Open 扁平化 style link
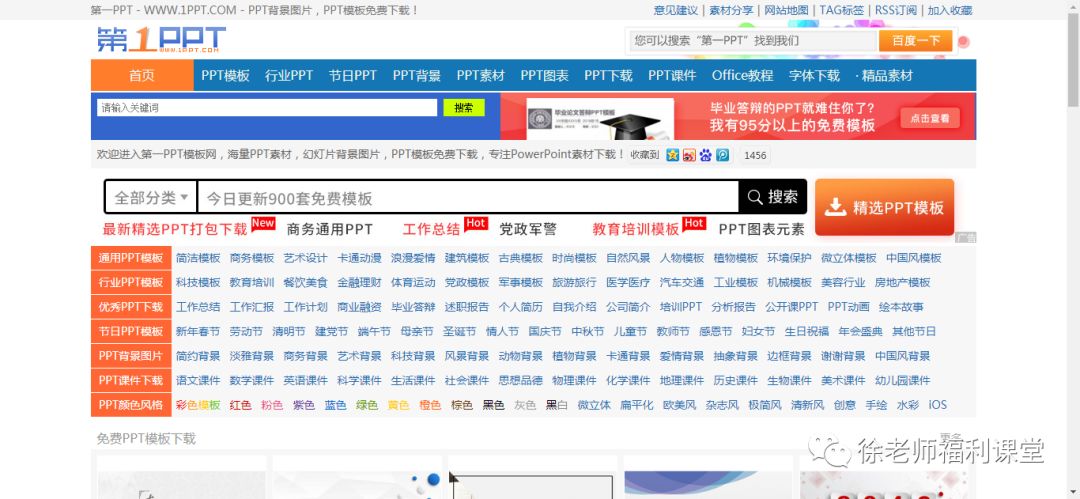Image resolution: width=1080 pixels, height=499 pixels. coord(636,405)
